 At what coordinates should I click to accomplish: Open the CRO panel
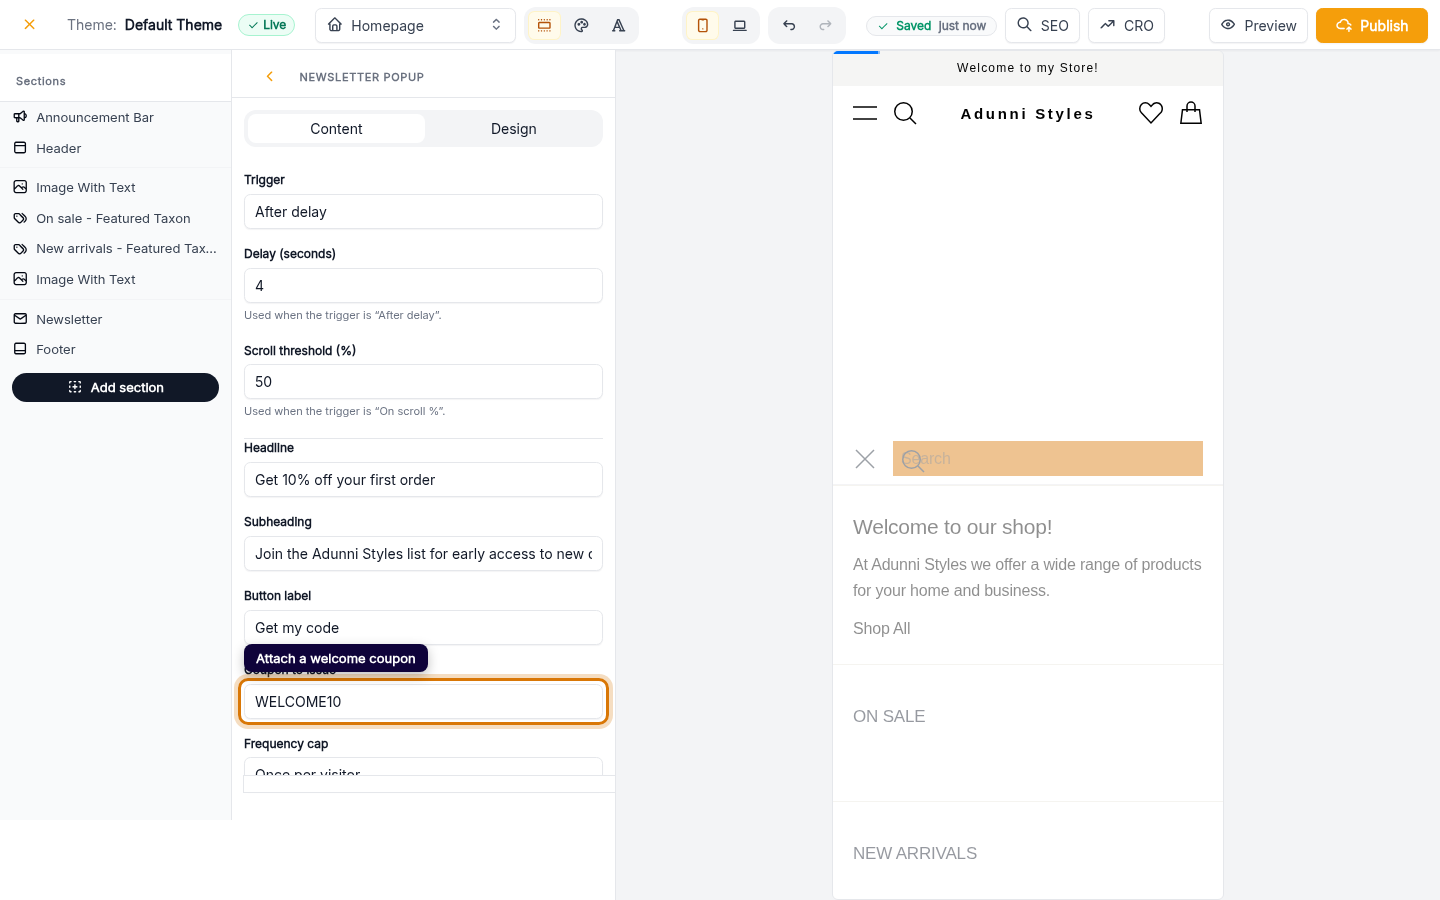(1127, 25)
